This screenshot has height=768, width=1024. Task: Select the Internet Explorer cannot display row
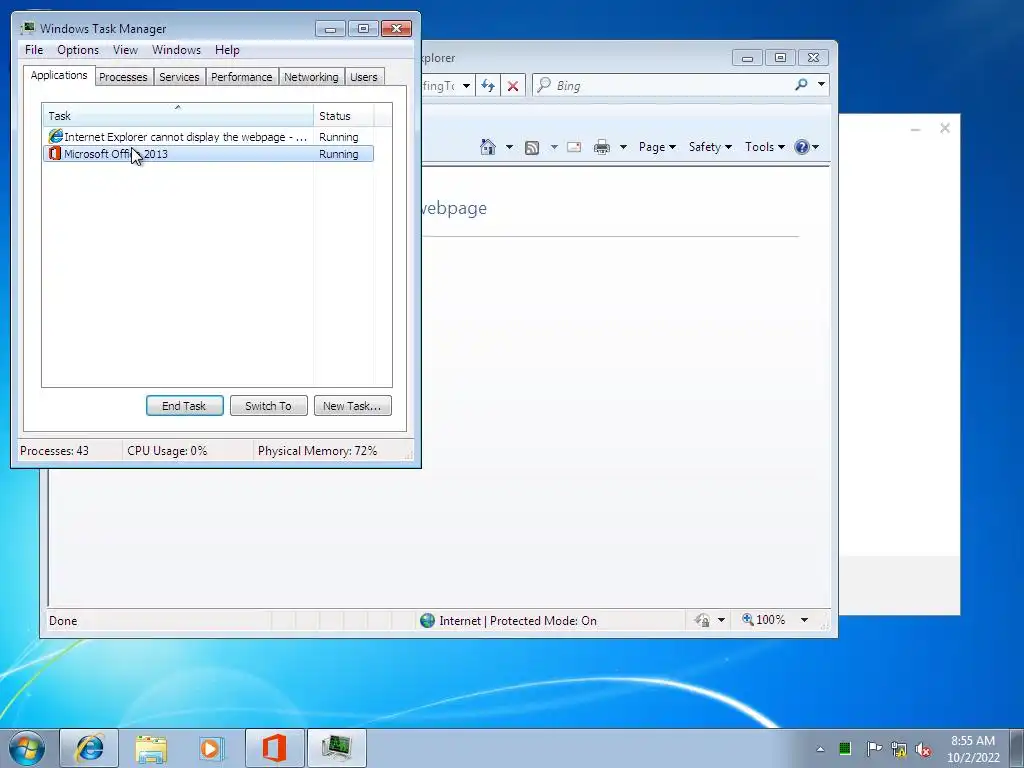click(x=208, y=136)
